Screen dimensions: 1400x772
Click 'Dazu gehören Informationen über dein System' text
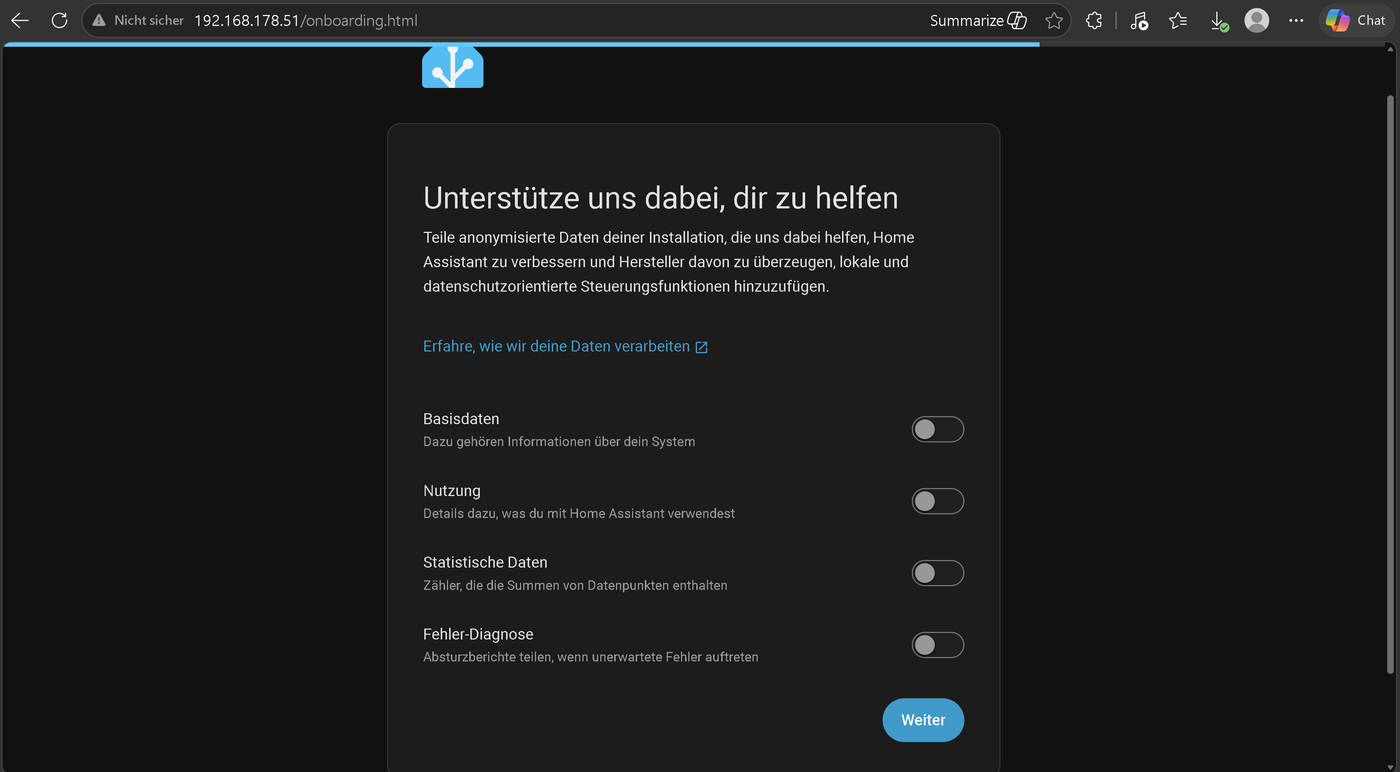click(x=559, y=442)
